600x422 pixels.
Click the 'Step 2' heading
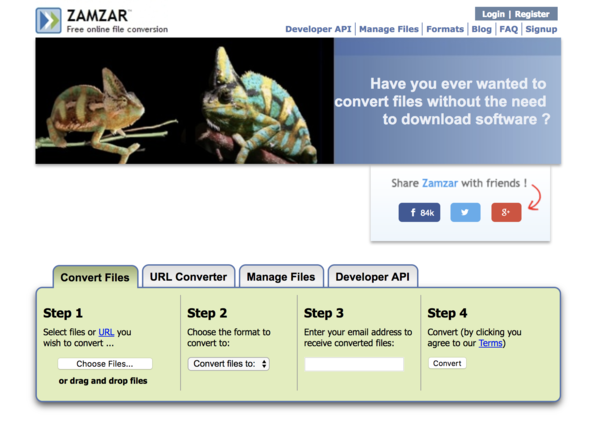207,313
